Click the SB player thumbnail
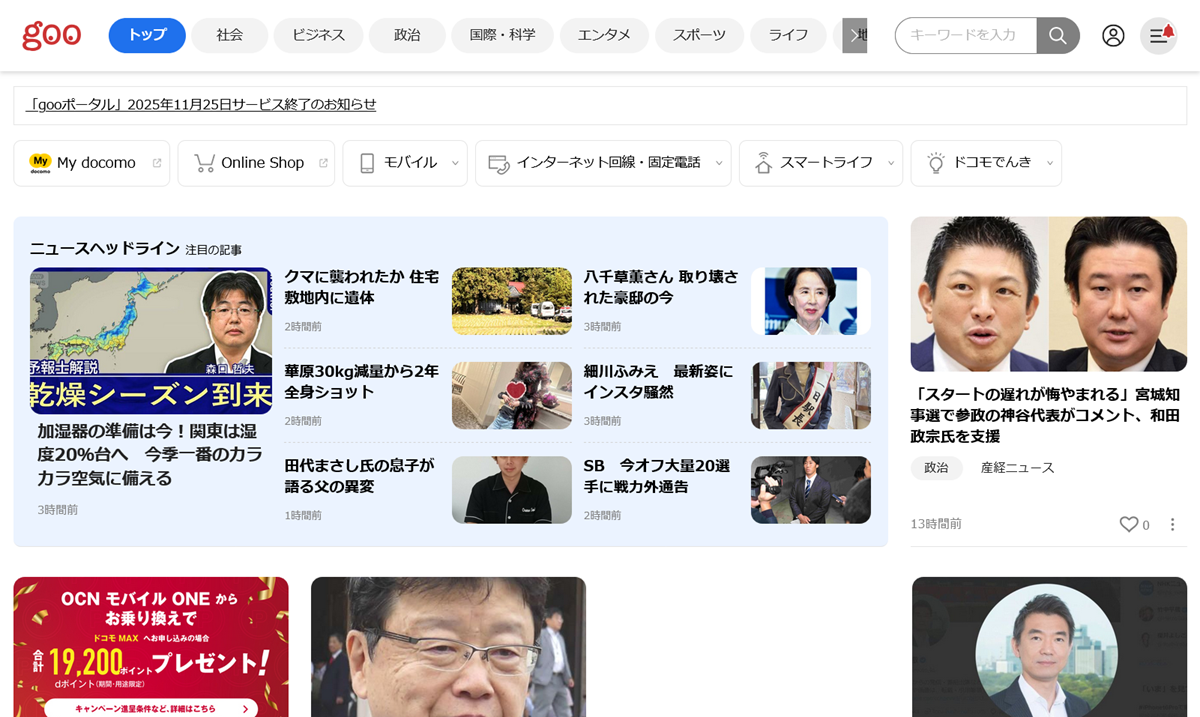Image resolution: width=1200 pixels, height=717 pixels. 811,490
